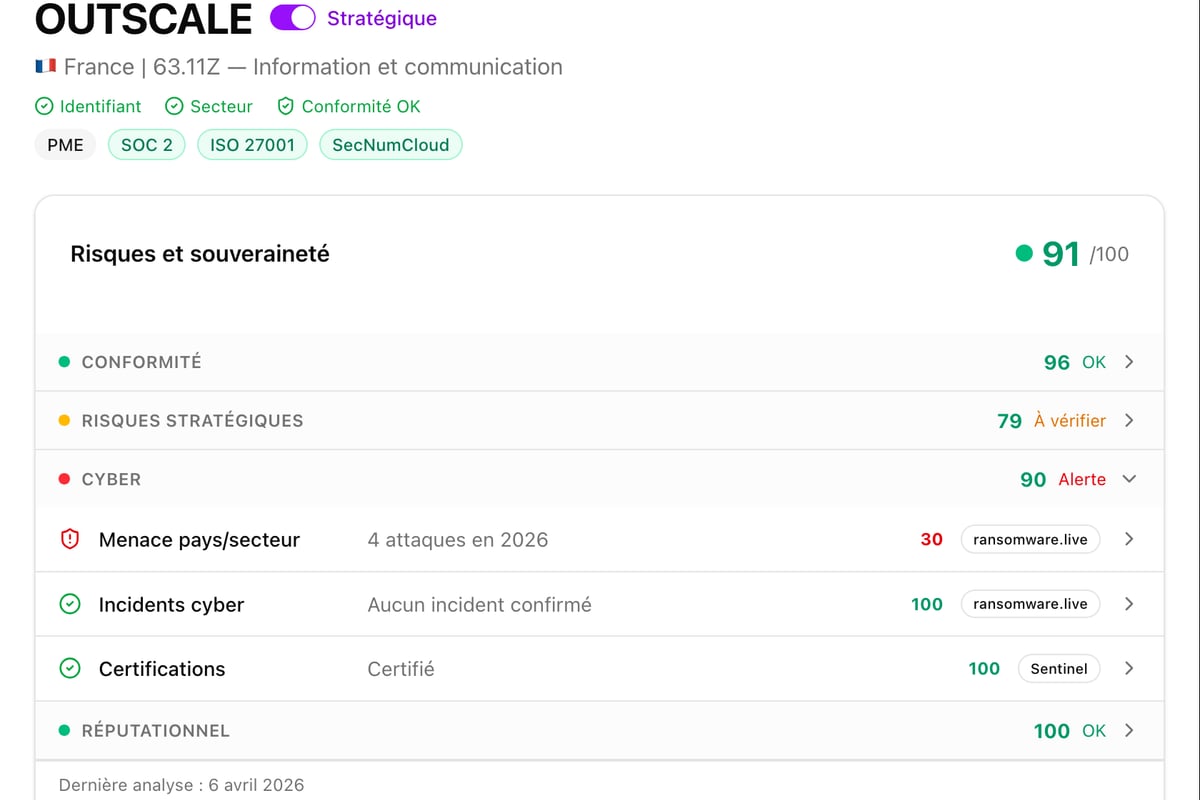Image resolution: width=1200 pixels, height=800 pixels.
Task: Click the red shield alert icon
Action: [70, 539]
